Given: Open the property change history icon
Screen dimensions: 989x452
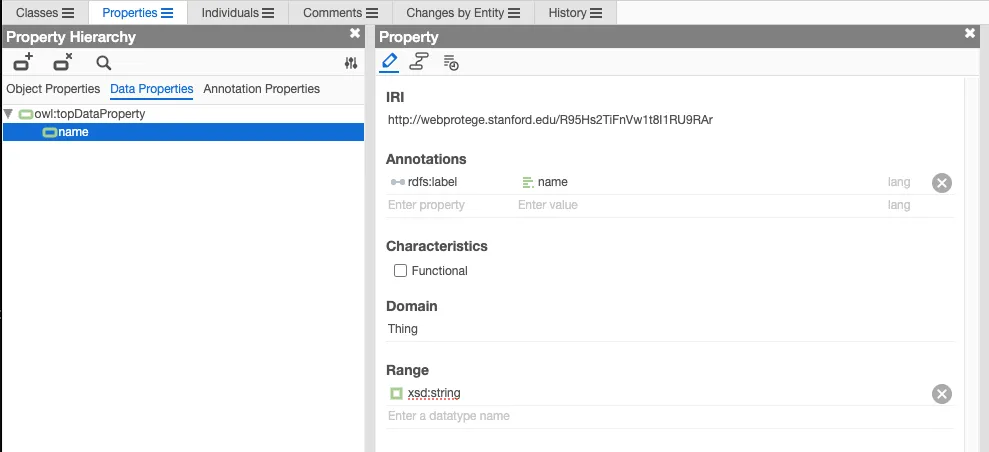Looking at the screenshot, I should (x=451, y=62).
